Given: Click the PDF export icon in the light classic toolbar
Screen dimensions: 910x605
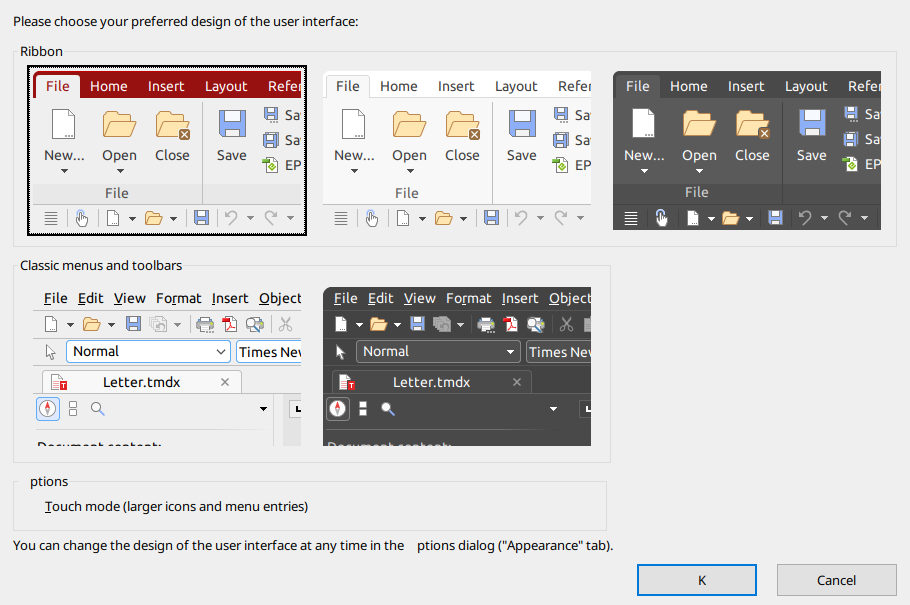Looking at the screenshot, I should point(230,324).
